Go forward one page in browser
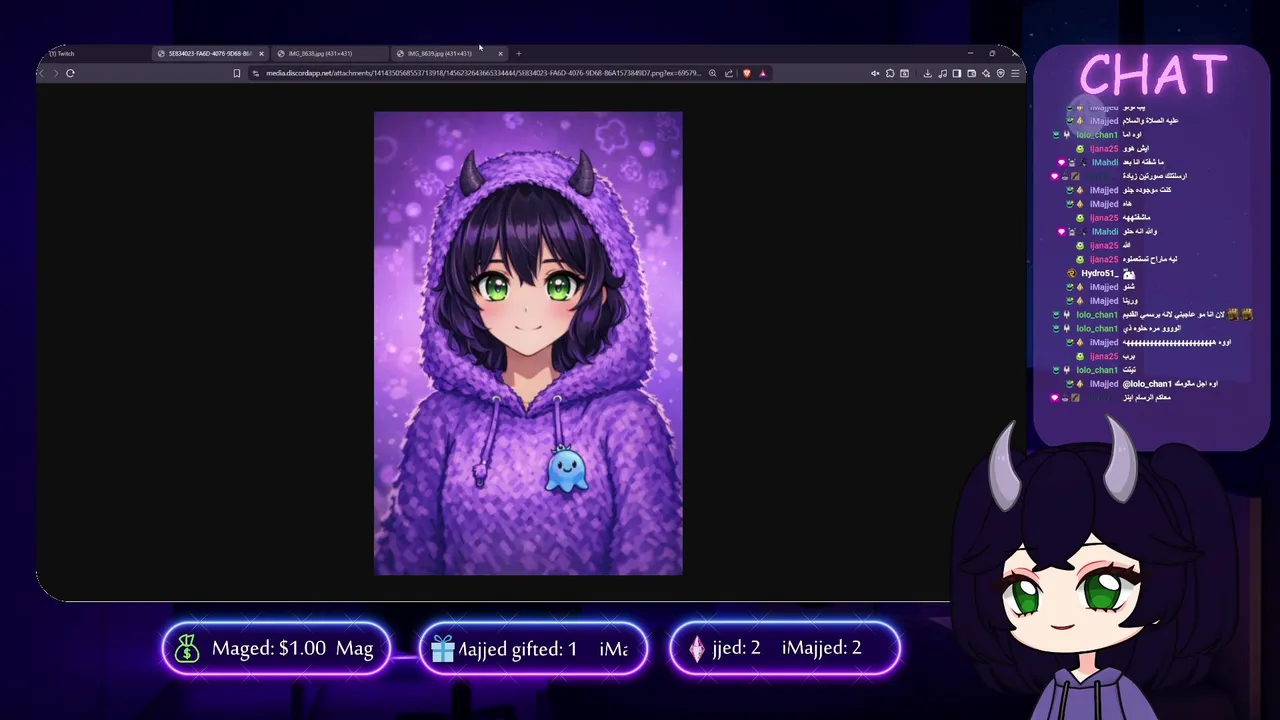The width and height of the screenshot is (1280, 720). pos(55,73)
